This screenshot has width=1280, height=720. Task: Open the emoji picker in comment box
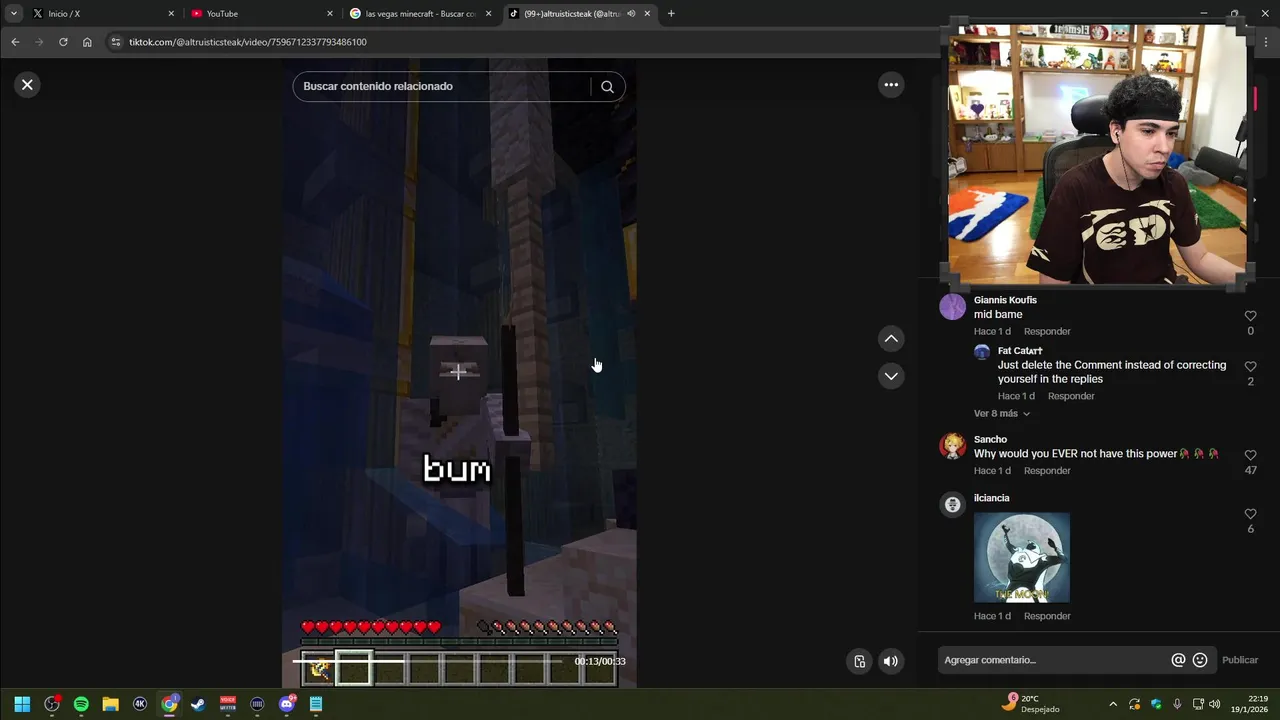[1200, 660]
